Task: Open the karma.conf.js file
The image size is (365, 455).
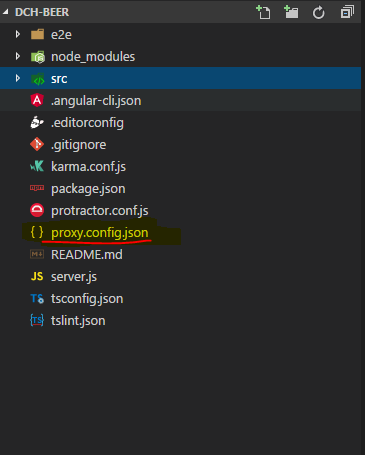Action: pyautogui.click(x=88, y=167)
